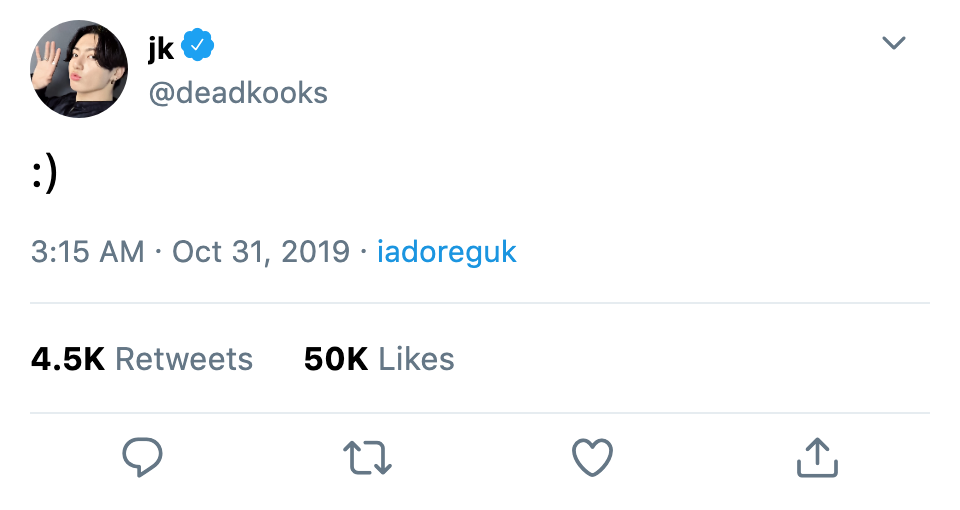Click the waving hand in avatar photo
The height and width of the screenshot is (510, 960).
pyautogui.click(x=47, y=61)
